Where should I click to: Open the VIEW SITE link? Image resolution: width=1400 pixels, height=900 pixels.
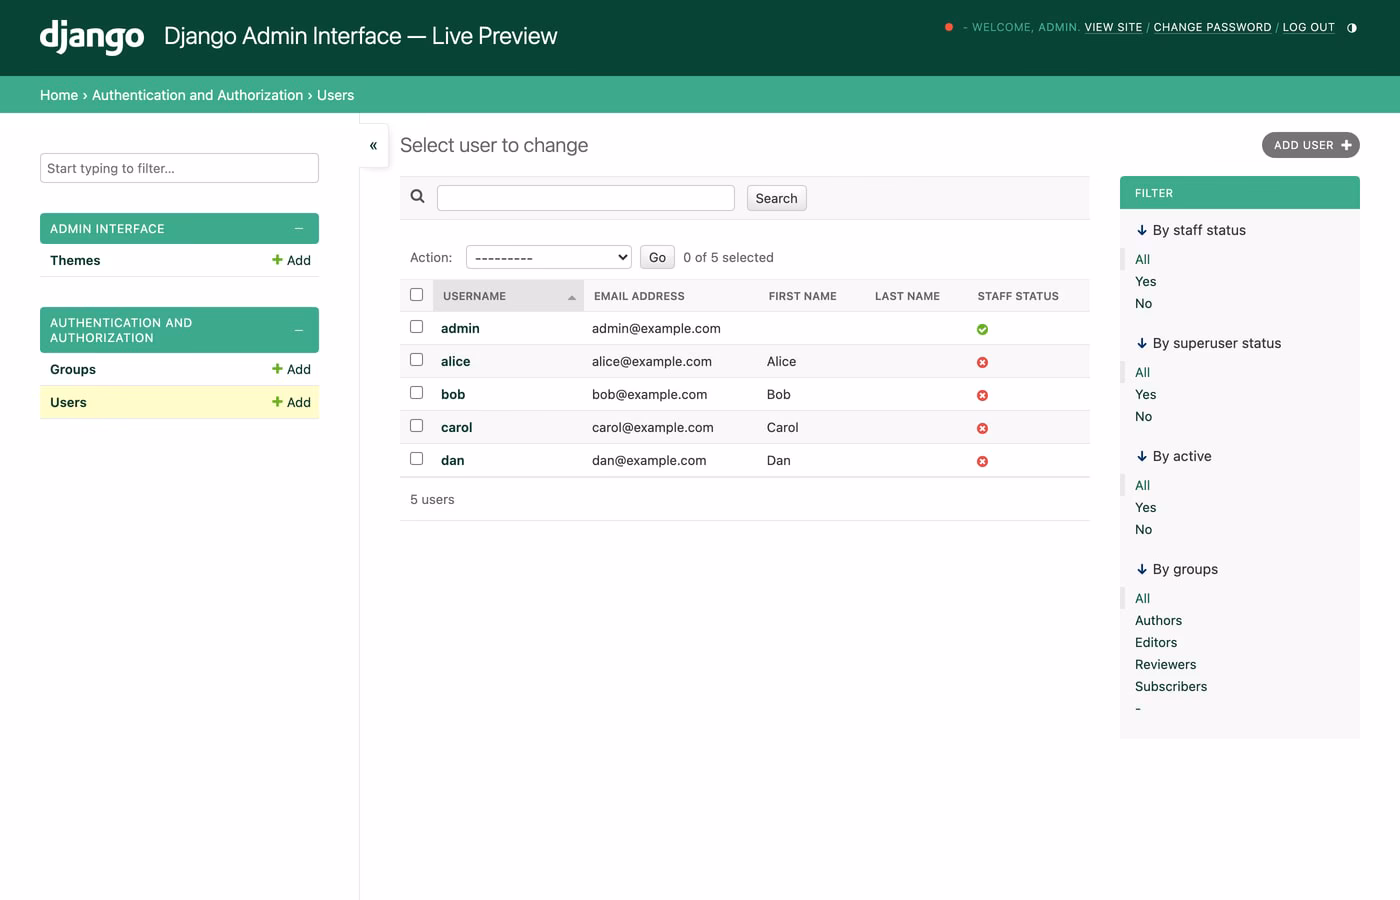[x=1113, y=27]
